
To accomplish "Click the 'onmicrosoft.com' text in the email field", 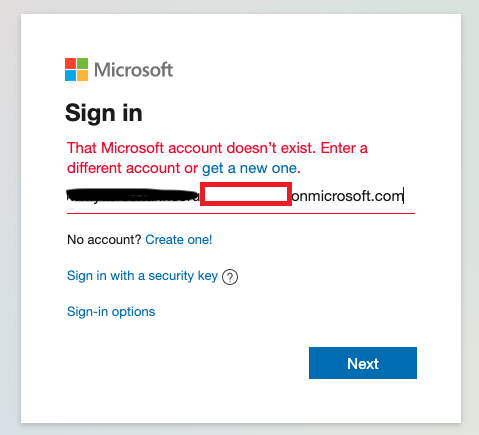I will [347, 196].
